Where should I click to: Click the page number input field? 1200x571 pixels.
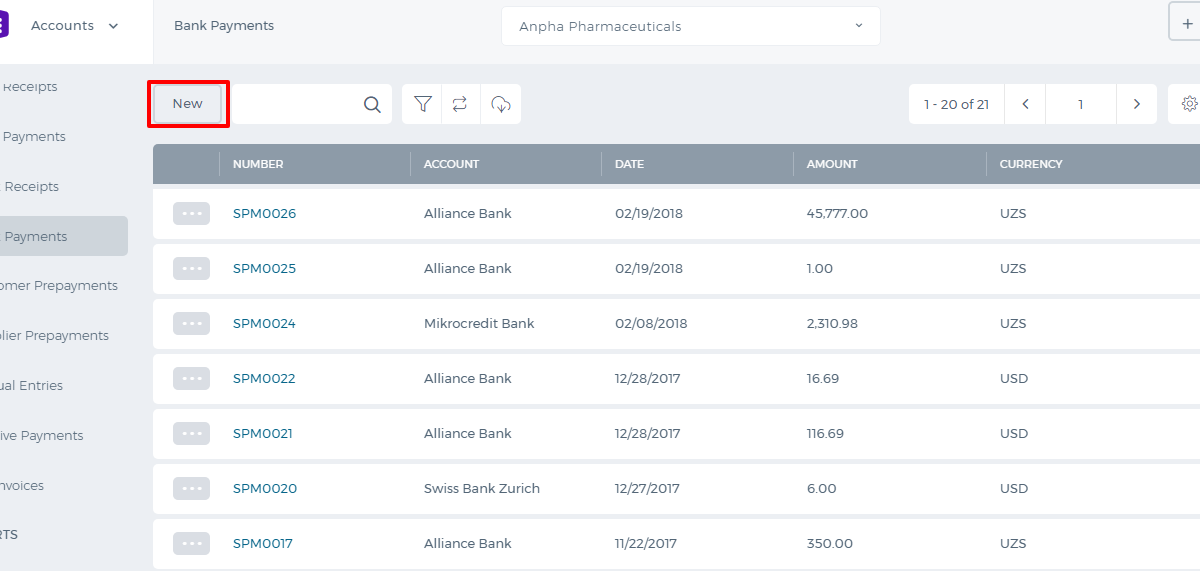pyautogui.click(x=1081, y=104)
